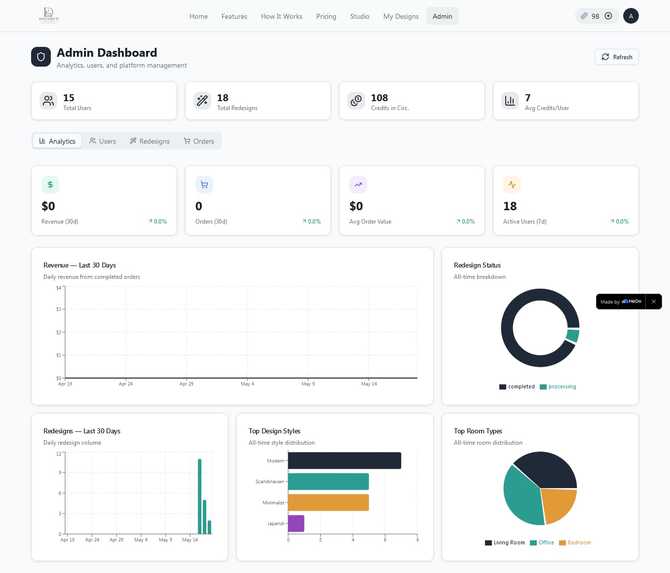Click the completed legend swatch in Redesign Status
Screen dimensions: 670x573
(x=502, y=387)
